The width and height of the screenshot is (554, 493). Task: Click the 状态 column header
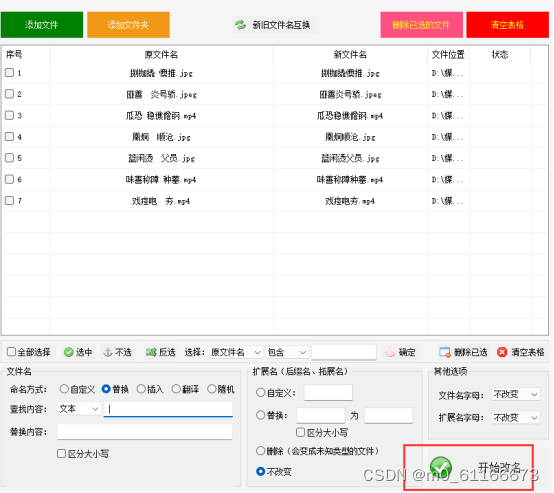coord(500,54)
